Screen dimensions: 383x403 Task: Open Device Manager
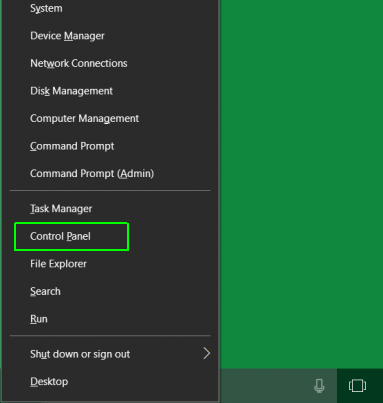[110, 36]
